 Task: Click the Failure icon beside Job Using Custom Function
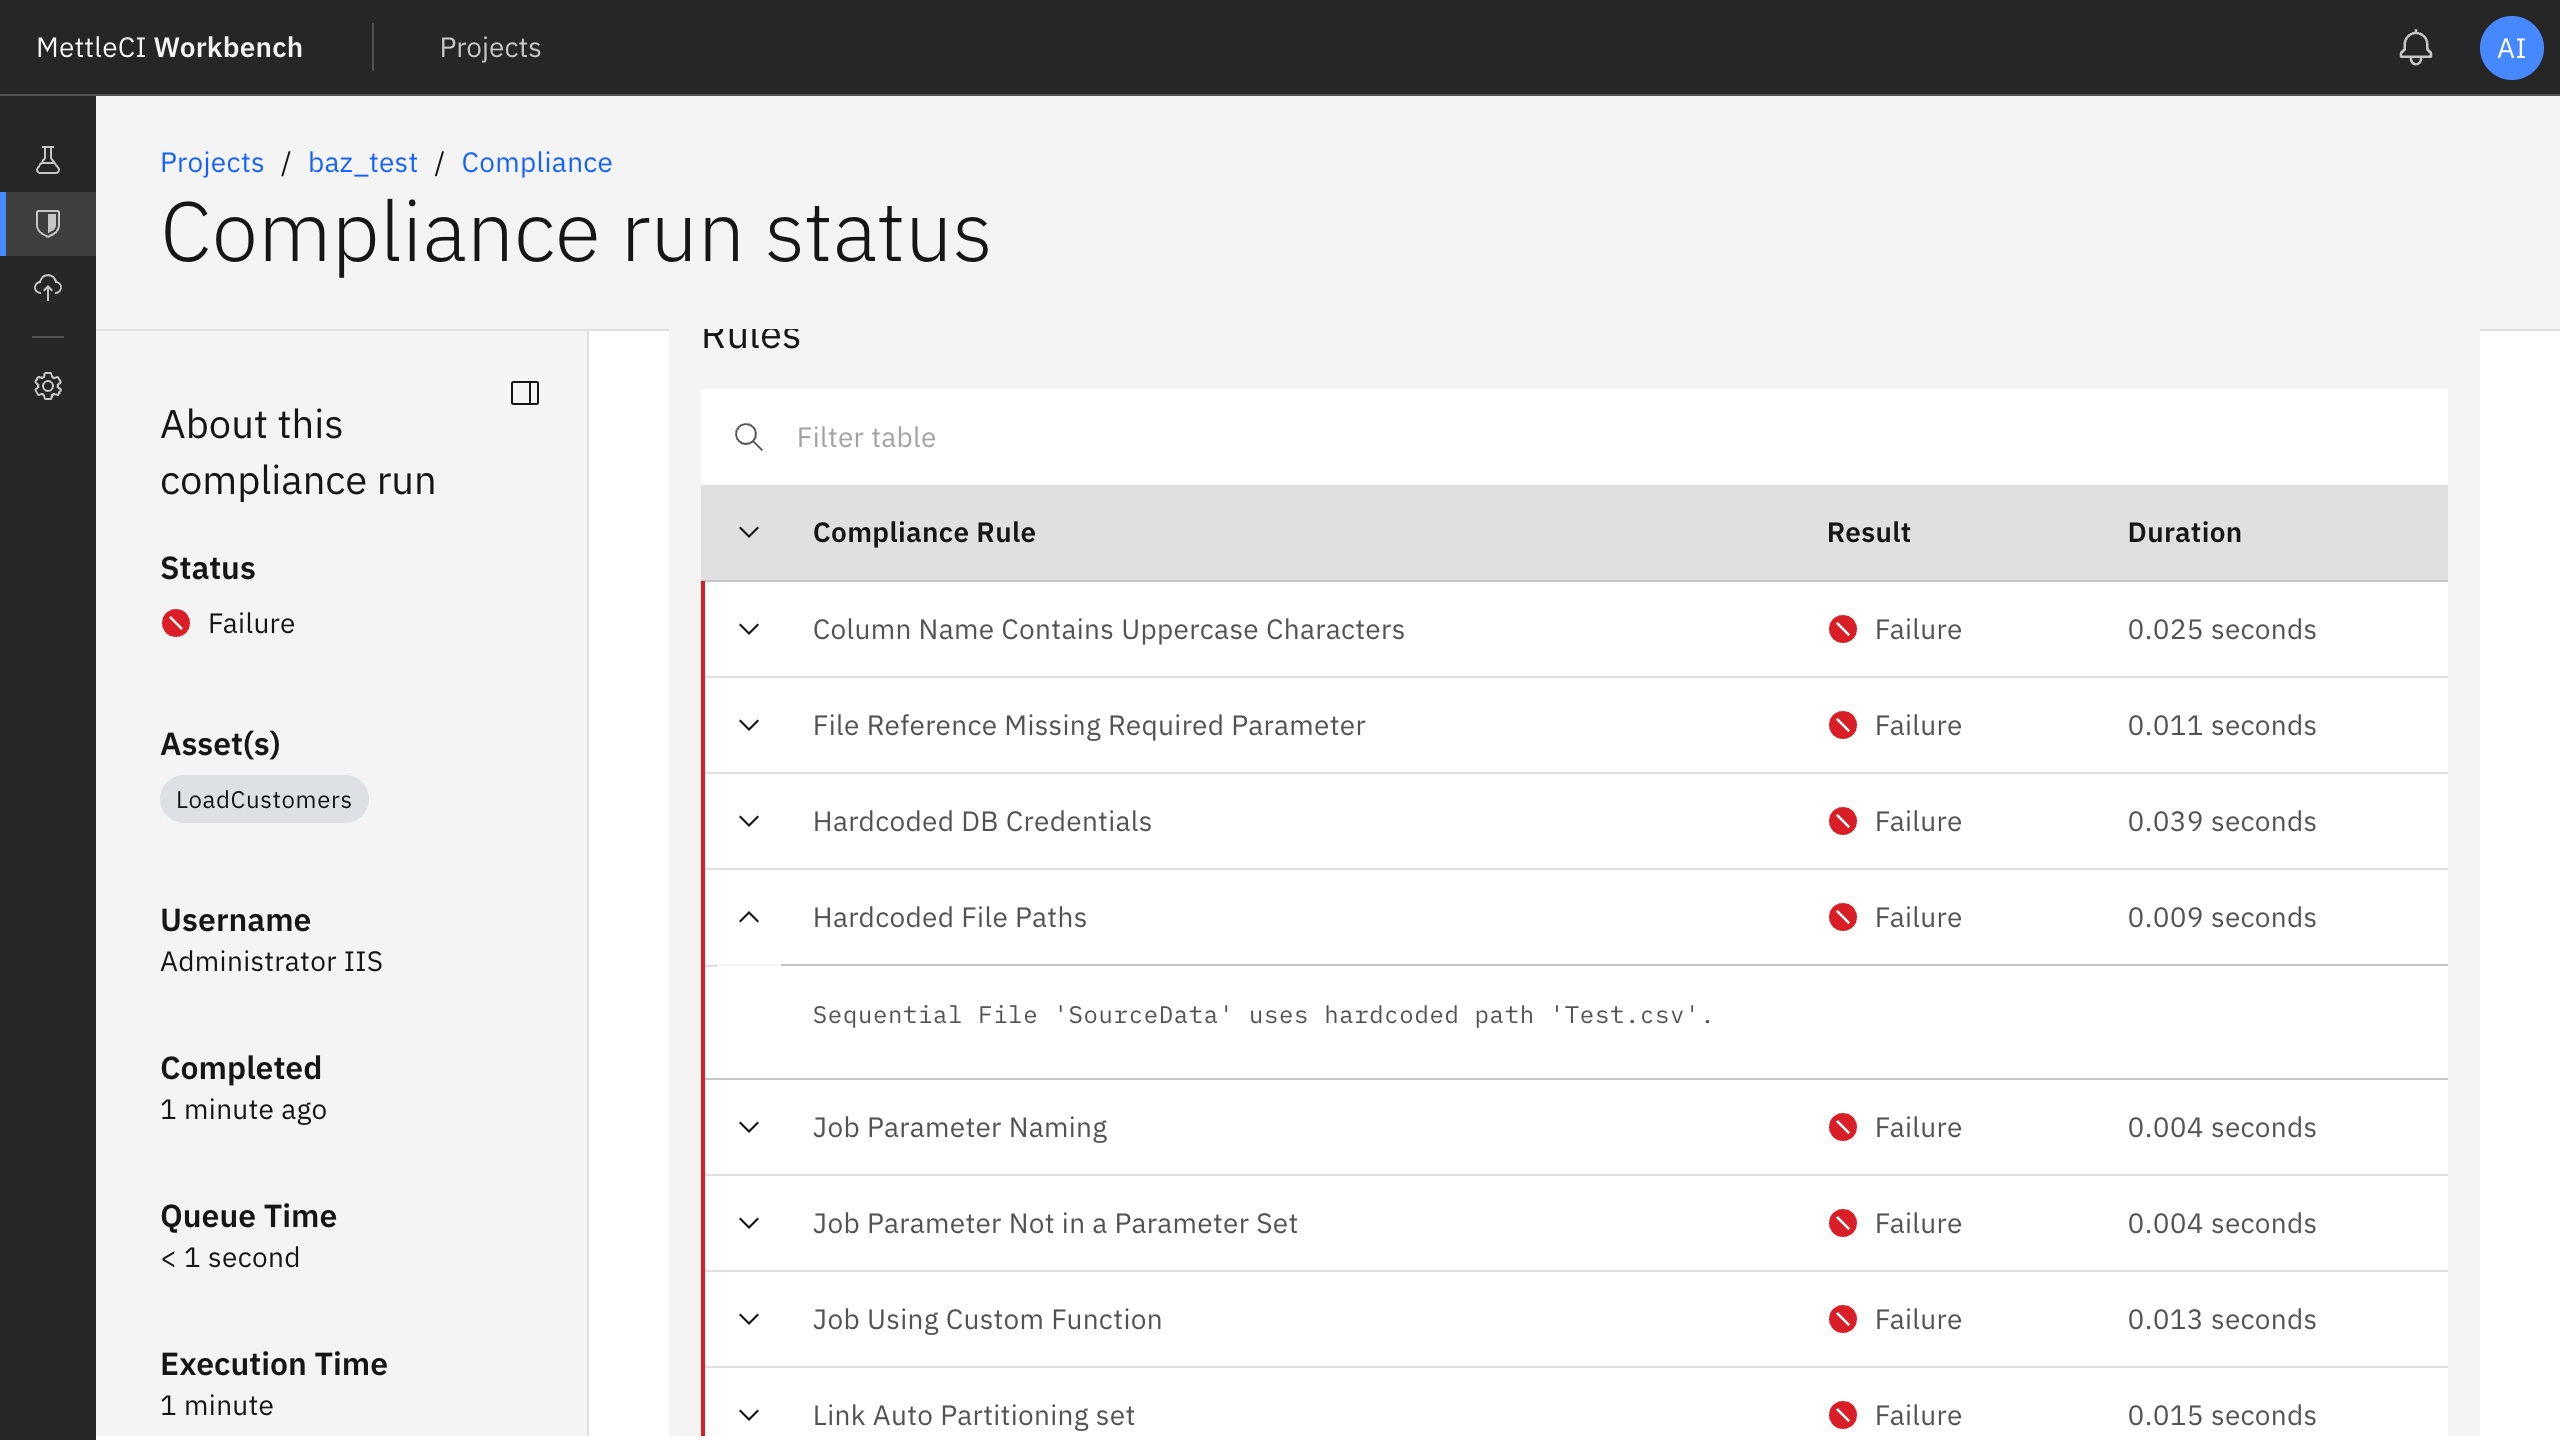coord(1843,1319)
